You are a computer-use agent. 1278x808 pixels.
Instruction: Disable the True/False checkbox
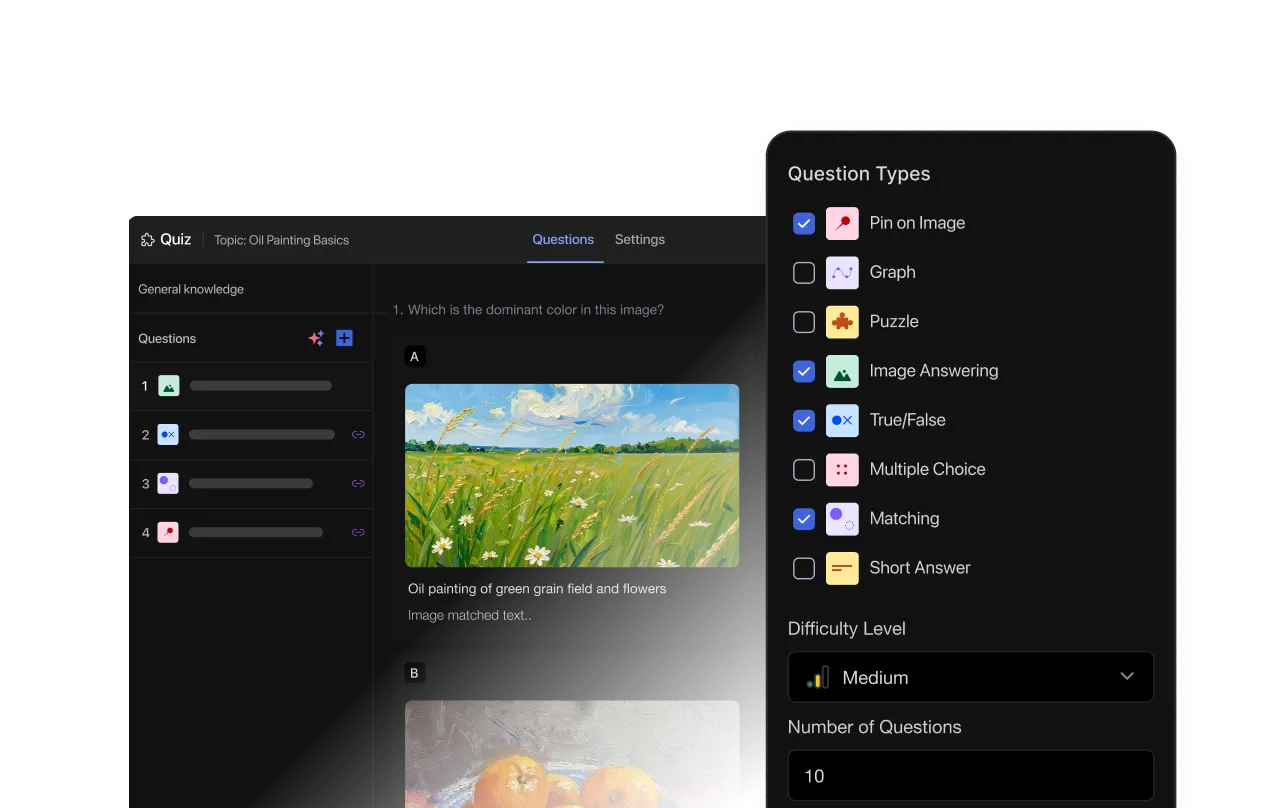[x=804, y=420]
